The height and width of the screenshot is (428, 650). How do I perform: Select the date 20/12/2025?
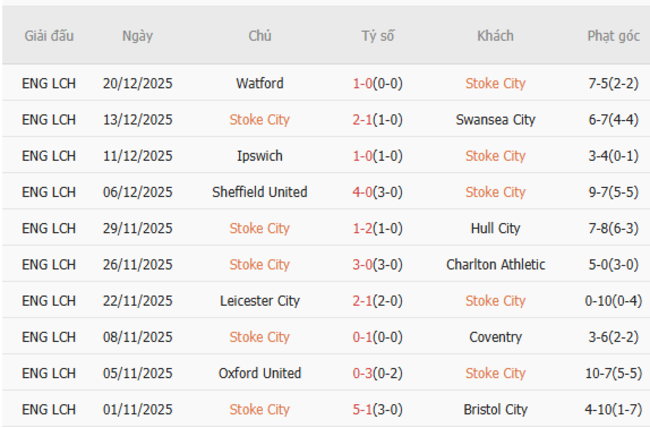point(137,84)
